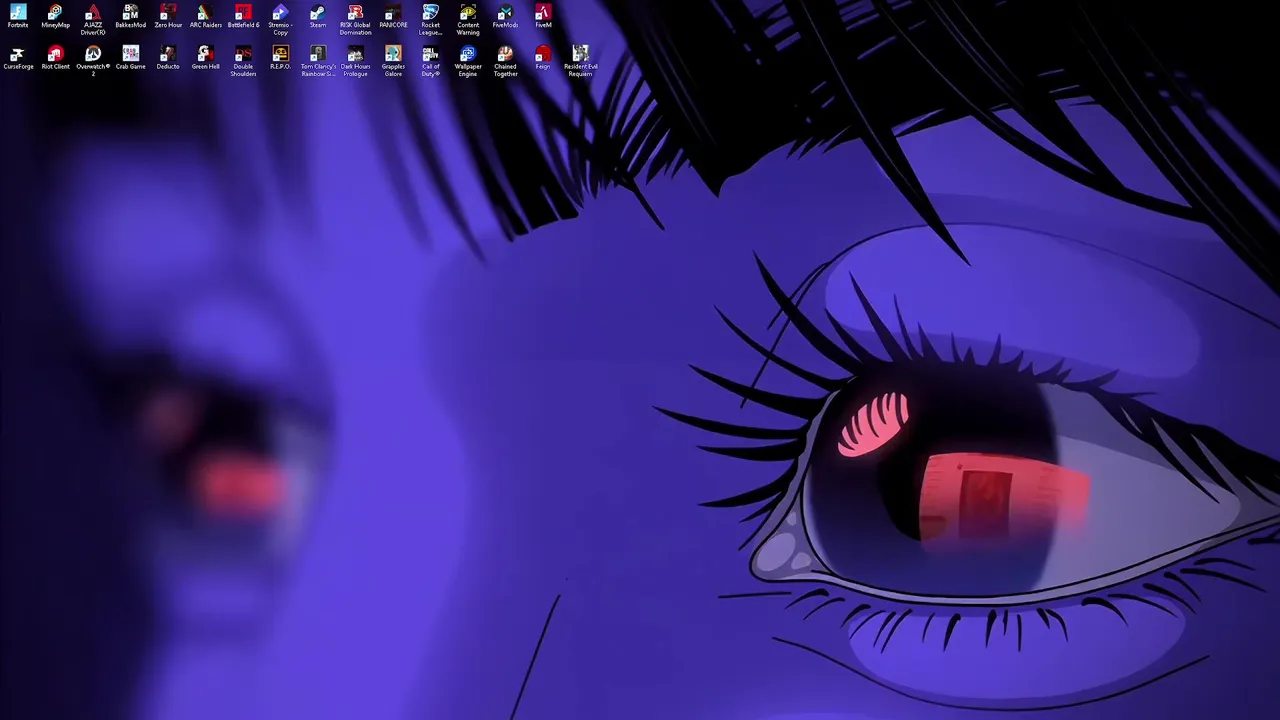This screenshot has height=720, width=1280.
Task: Click the Call of Duty icon
Action: pos(430,62)
